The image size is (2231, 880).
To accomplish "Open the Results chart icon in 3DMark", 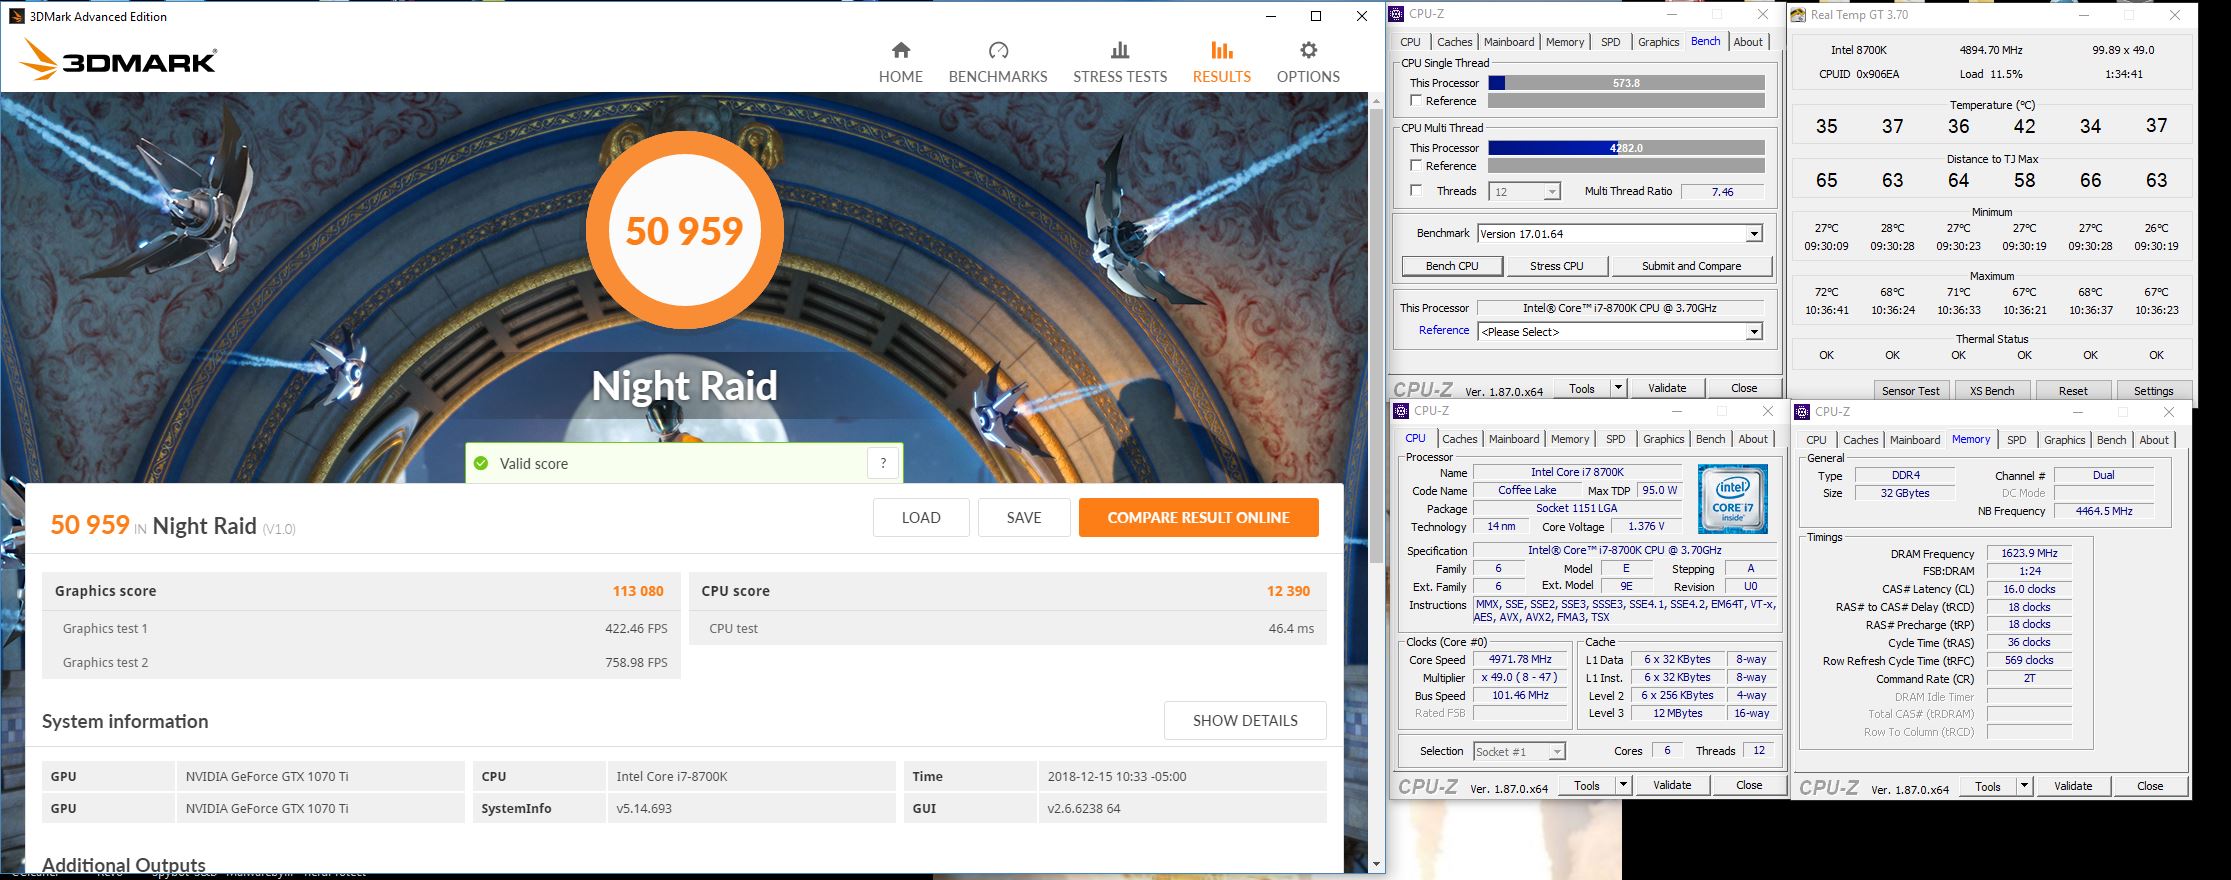I will point(1221,50).
